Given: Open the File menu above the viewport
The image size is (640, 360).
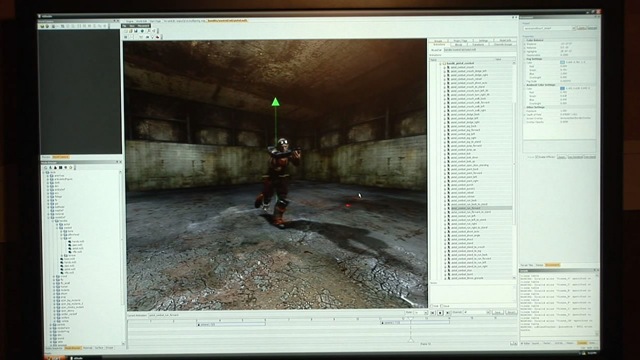Looking at the screenshot, I should coord(124,26).
